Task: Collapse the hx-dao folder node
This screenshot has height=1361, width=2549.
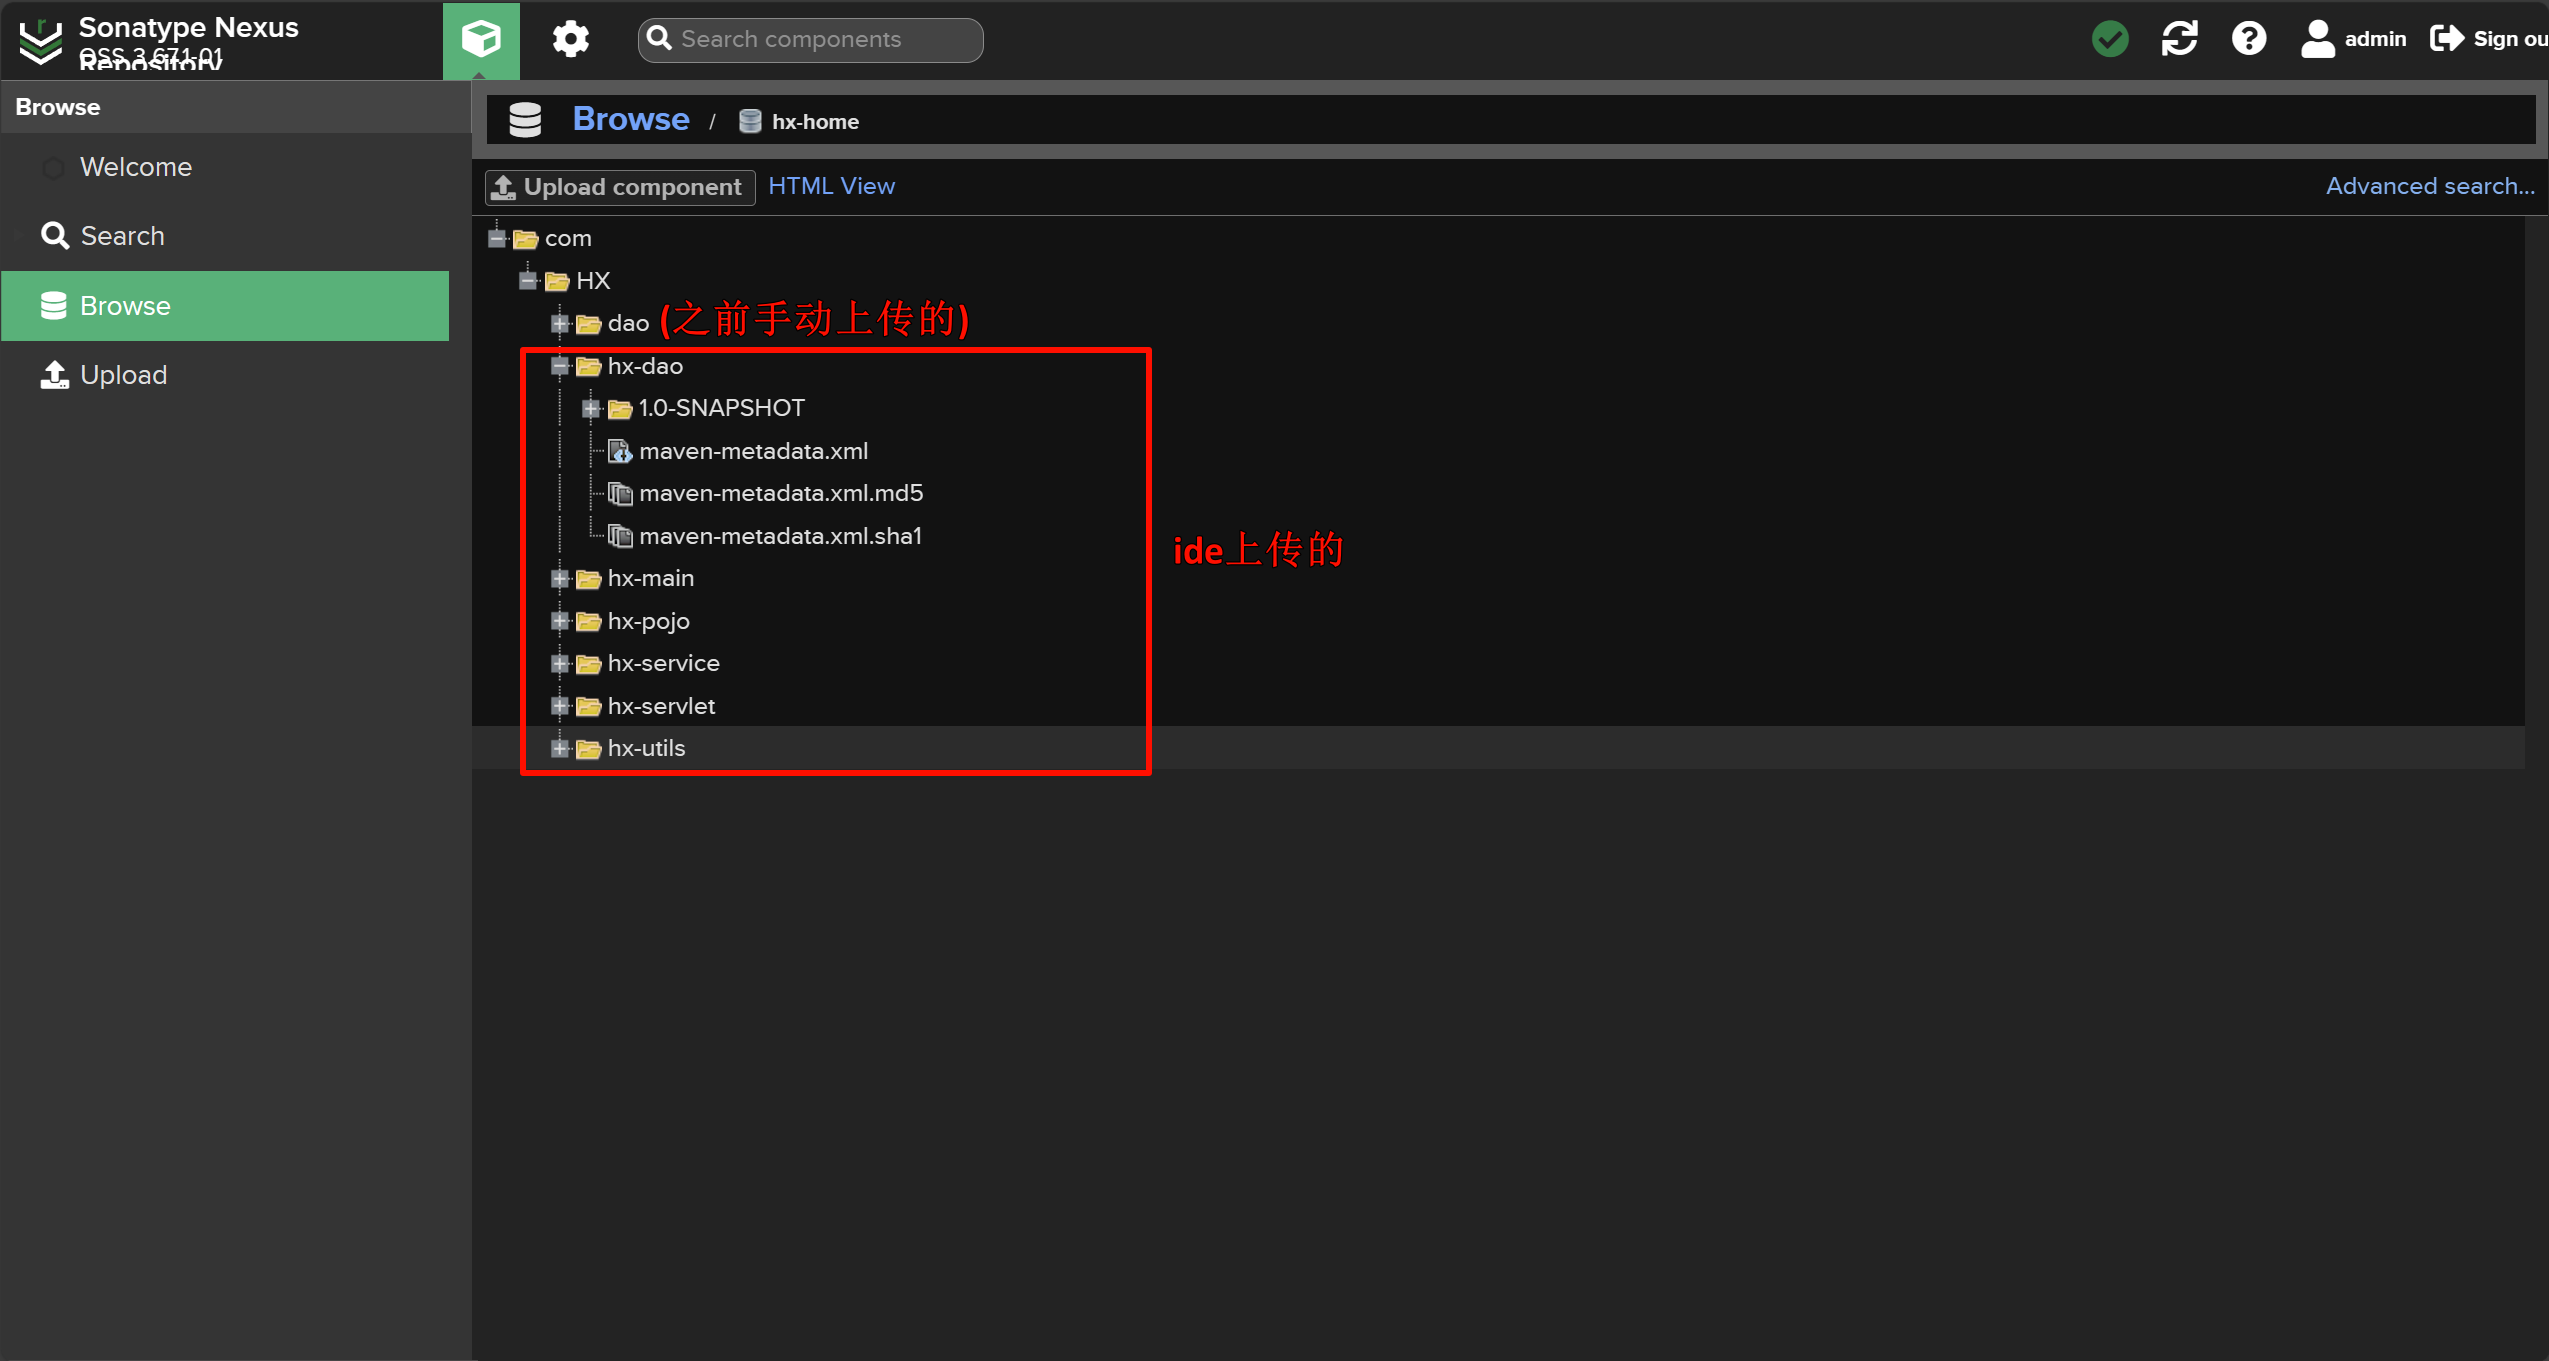Action: [x=560, y=366]
